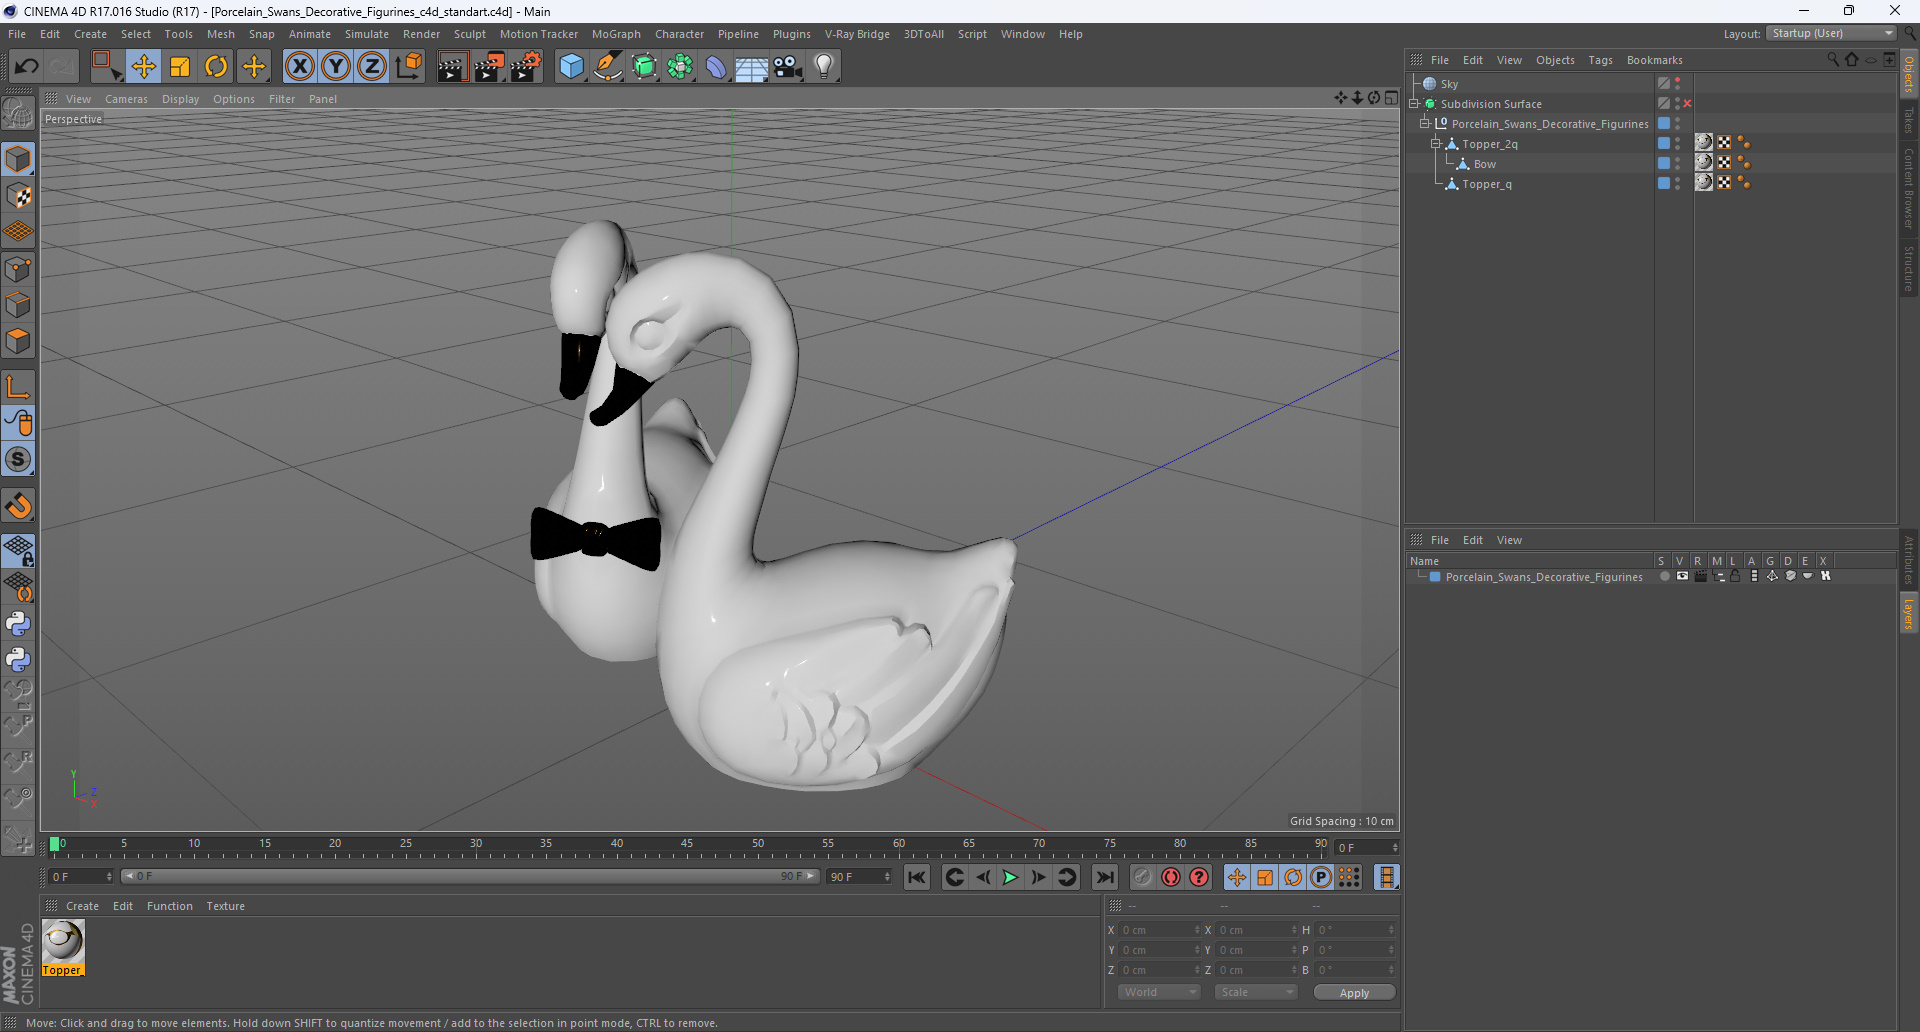Open the Floor environment icon

(x=752, y=66)
